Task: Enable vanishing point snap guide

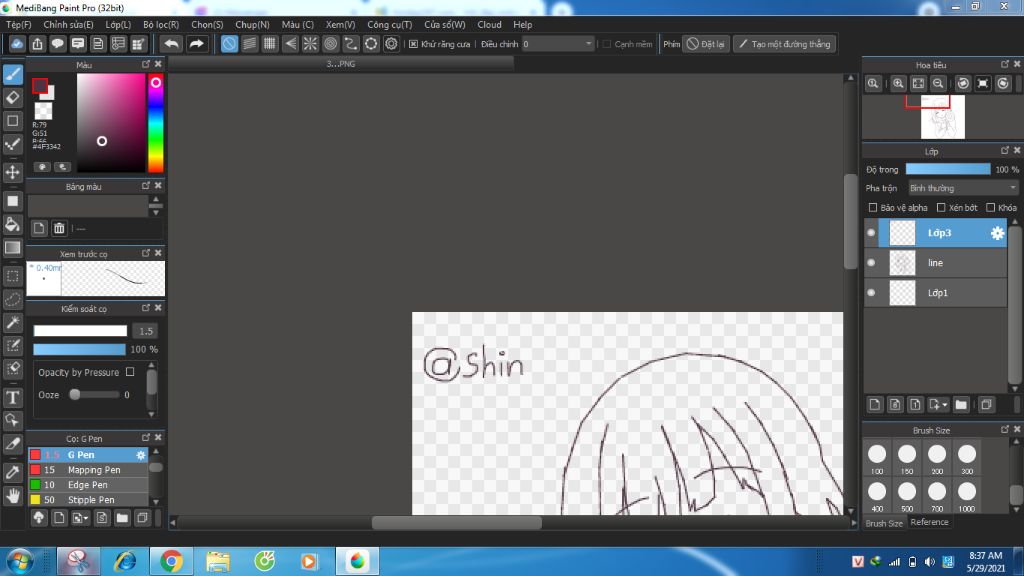Action: pyautogui.click(x=290, y=44)
